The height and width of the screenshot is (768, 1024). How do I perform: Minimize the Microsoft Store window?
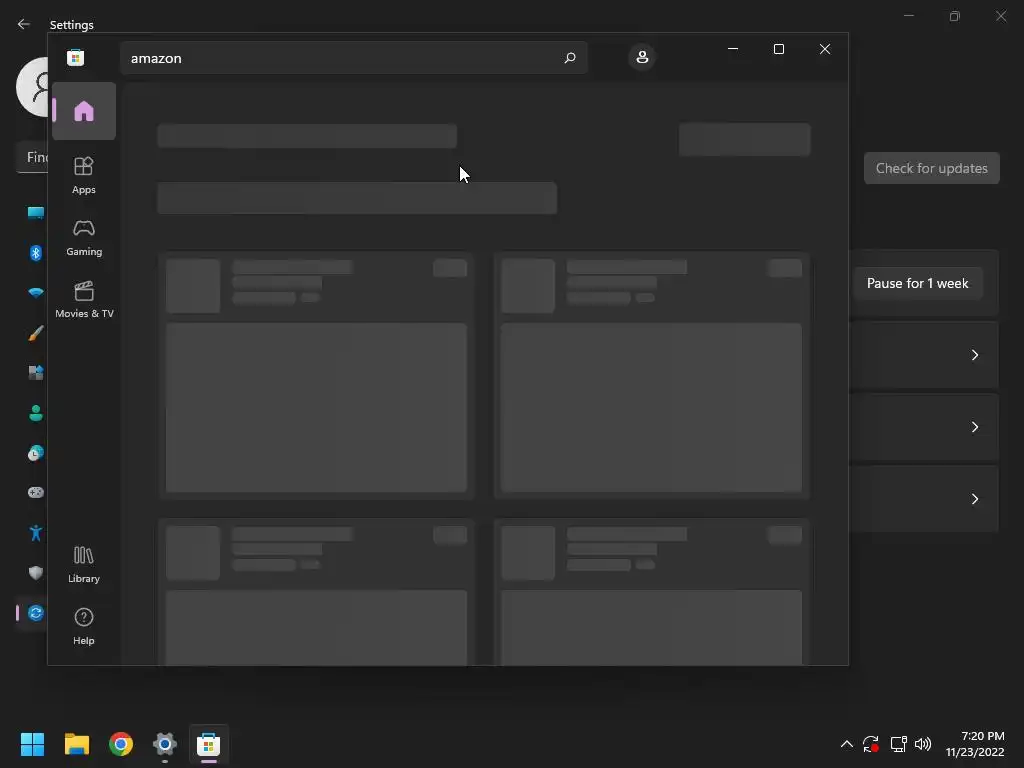coord(733,49)
